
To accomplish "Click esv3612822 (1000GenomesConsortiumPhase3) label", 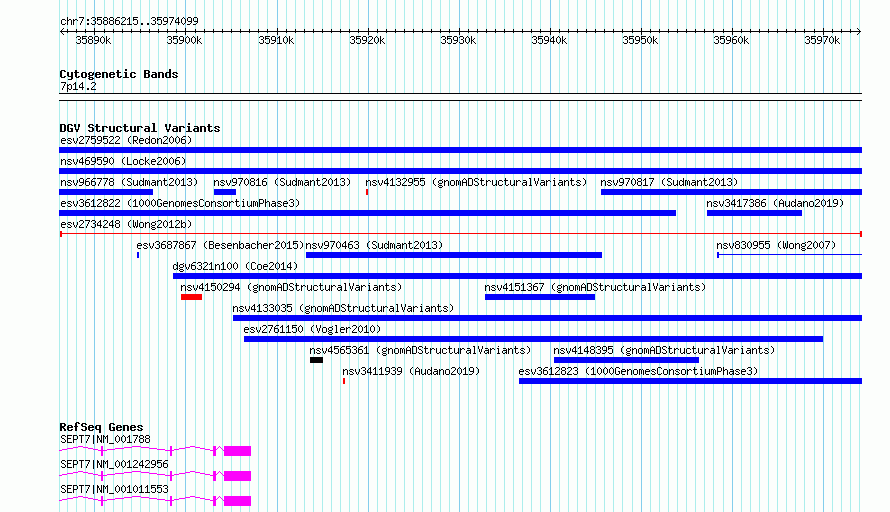I will click(180, 203).
